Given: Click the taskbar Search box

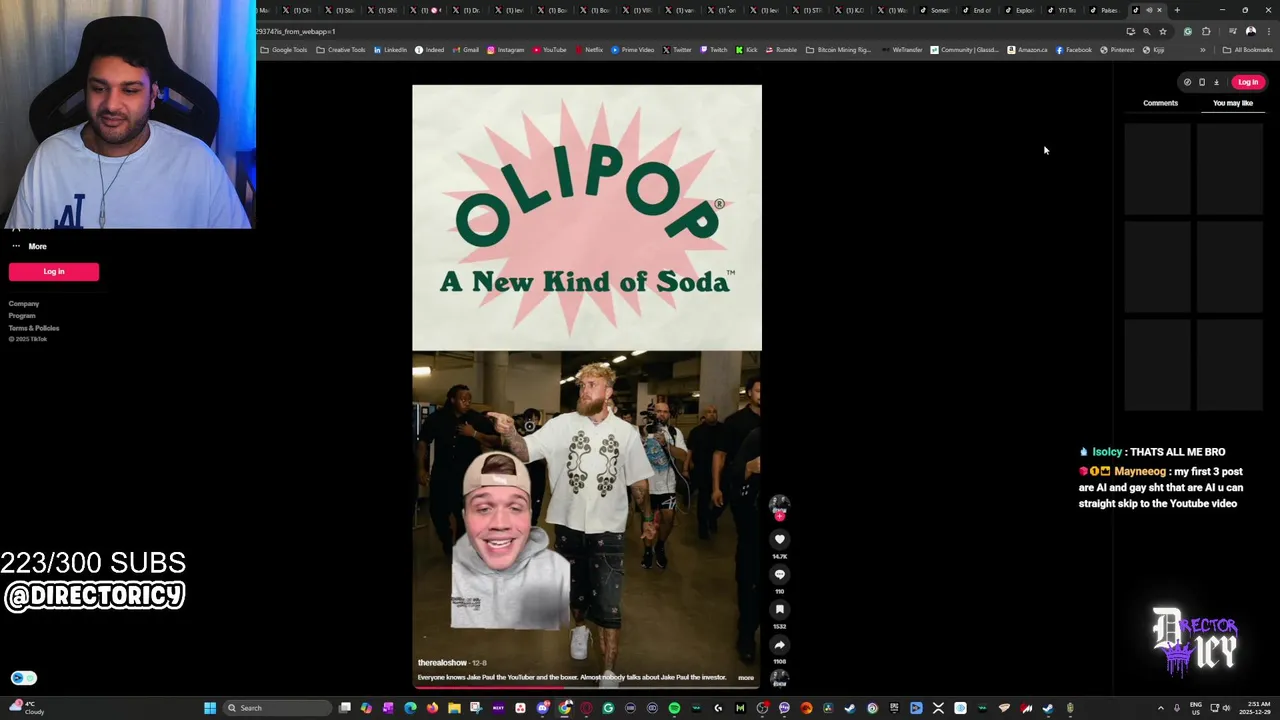Looking at the screenshot, I should 279,708.
